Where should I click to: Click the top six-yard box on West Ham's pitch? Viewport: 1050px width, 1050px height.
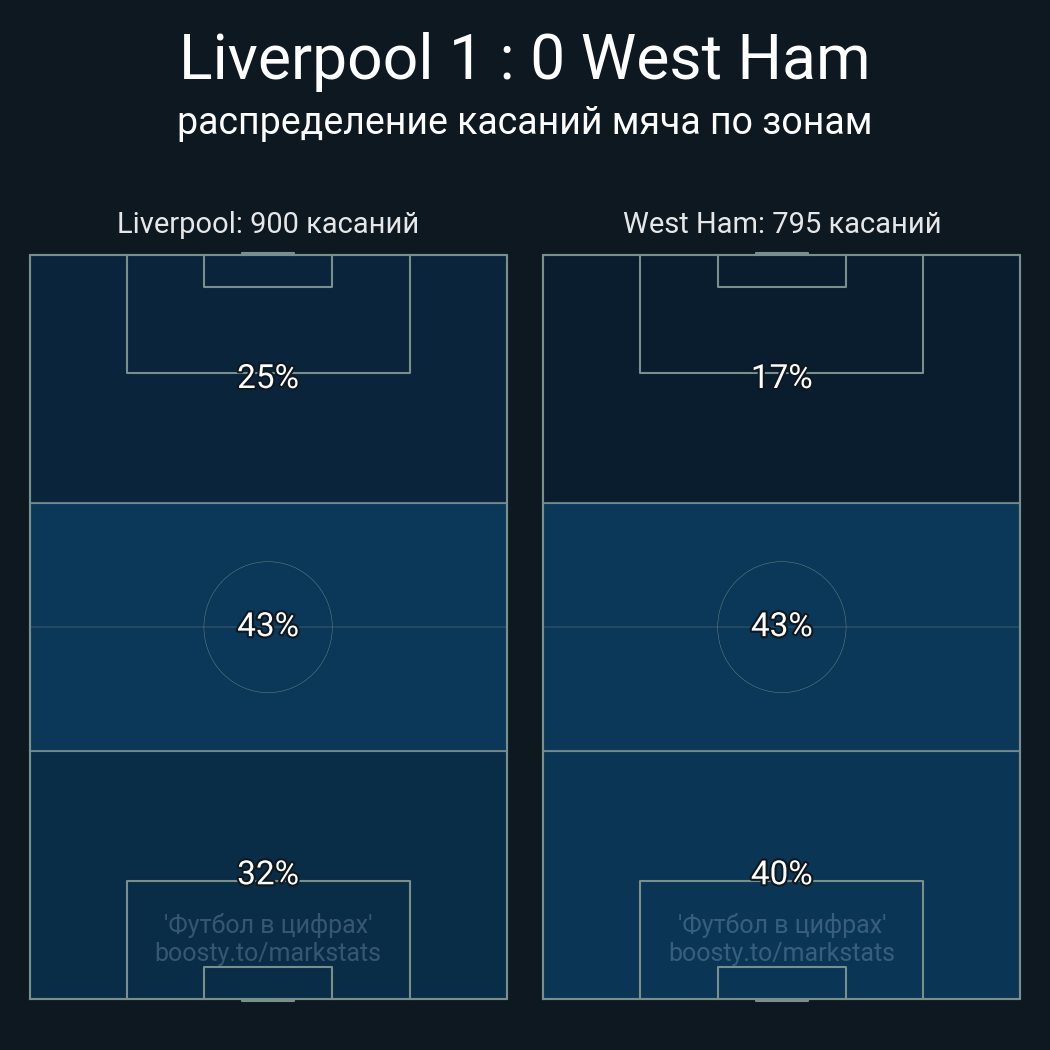782,271
